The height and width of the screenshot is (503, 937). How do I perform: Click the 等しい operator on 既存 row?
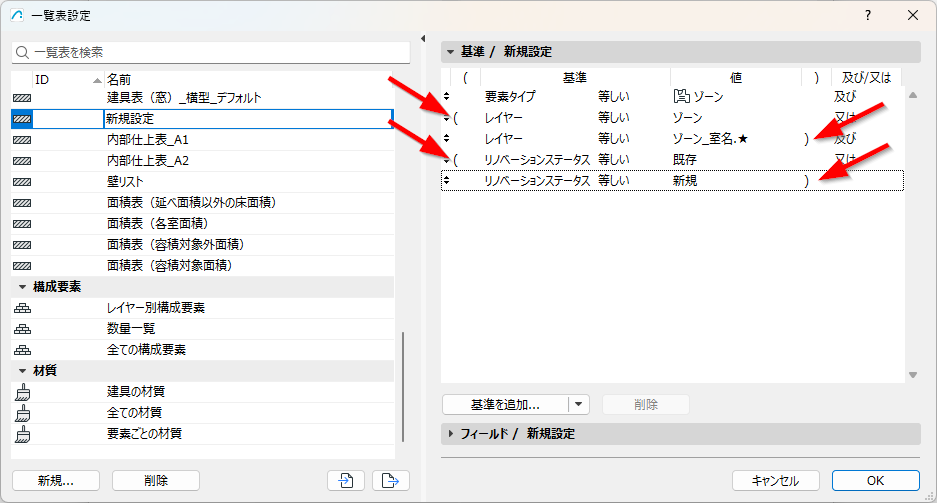[614, 160]
